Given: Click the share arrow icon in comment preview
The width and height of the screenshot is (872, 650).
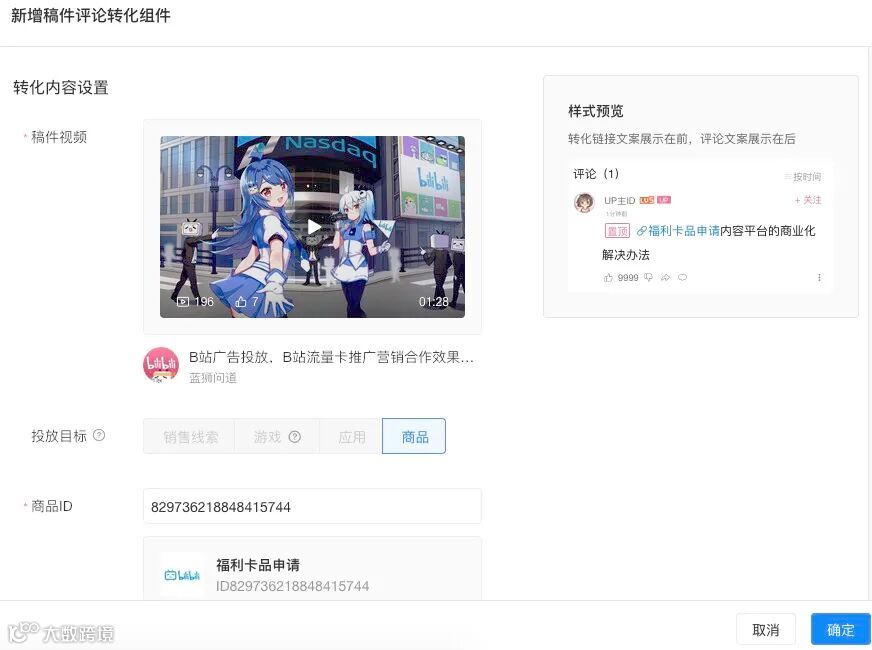Looking at the screenshot, I should 666,277.
